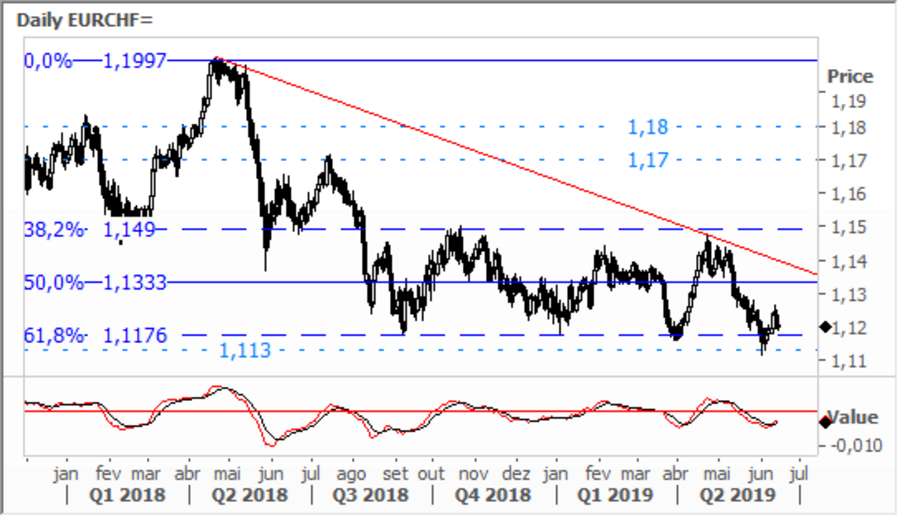Select the 'Q1 2019' quarter label
Viewport: 900px width, 518px height.
(x=615, y=495)
